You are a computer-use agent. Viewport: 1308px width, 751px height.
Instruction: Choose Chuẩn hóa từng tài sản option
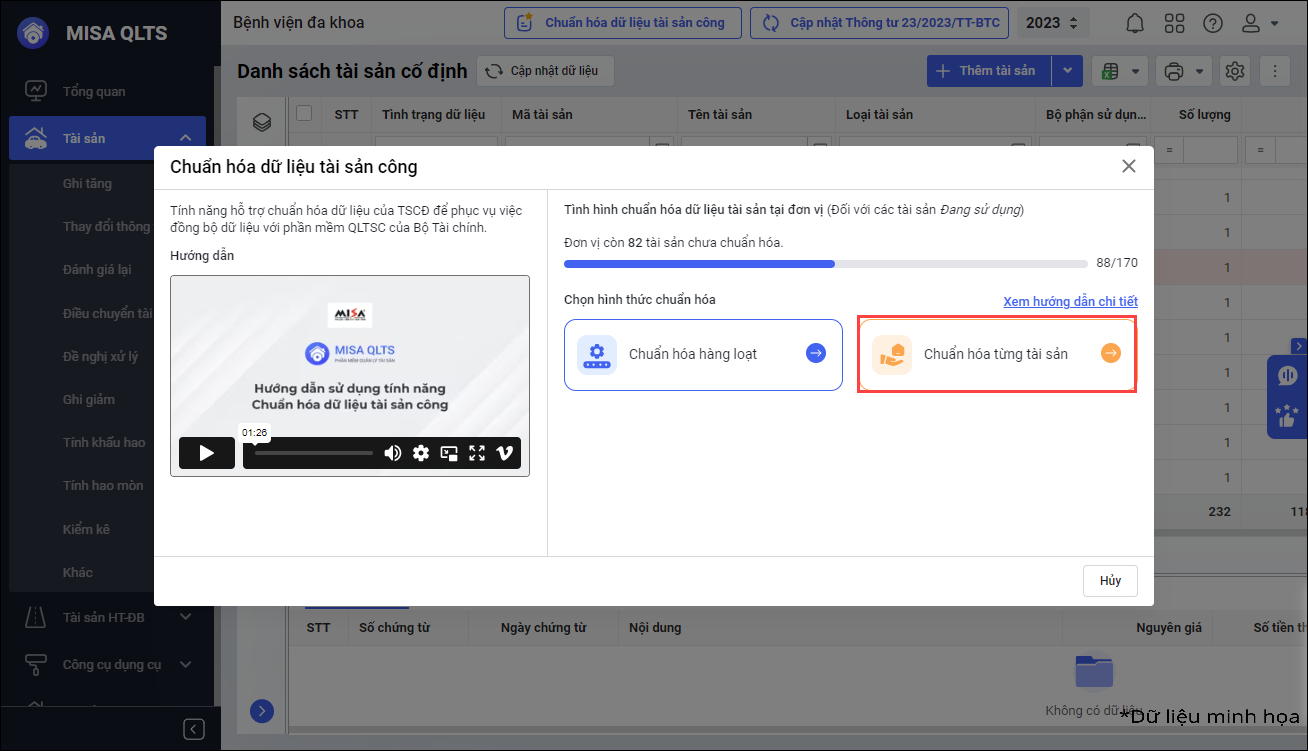click(996, 354)
